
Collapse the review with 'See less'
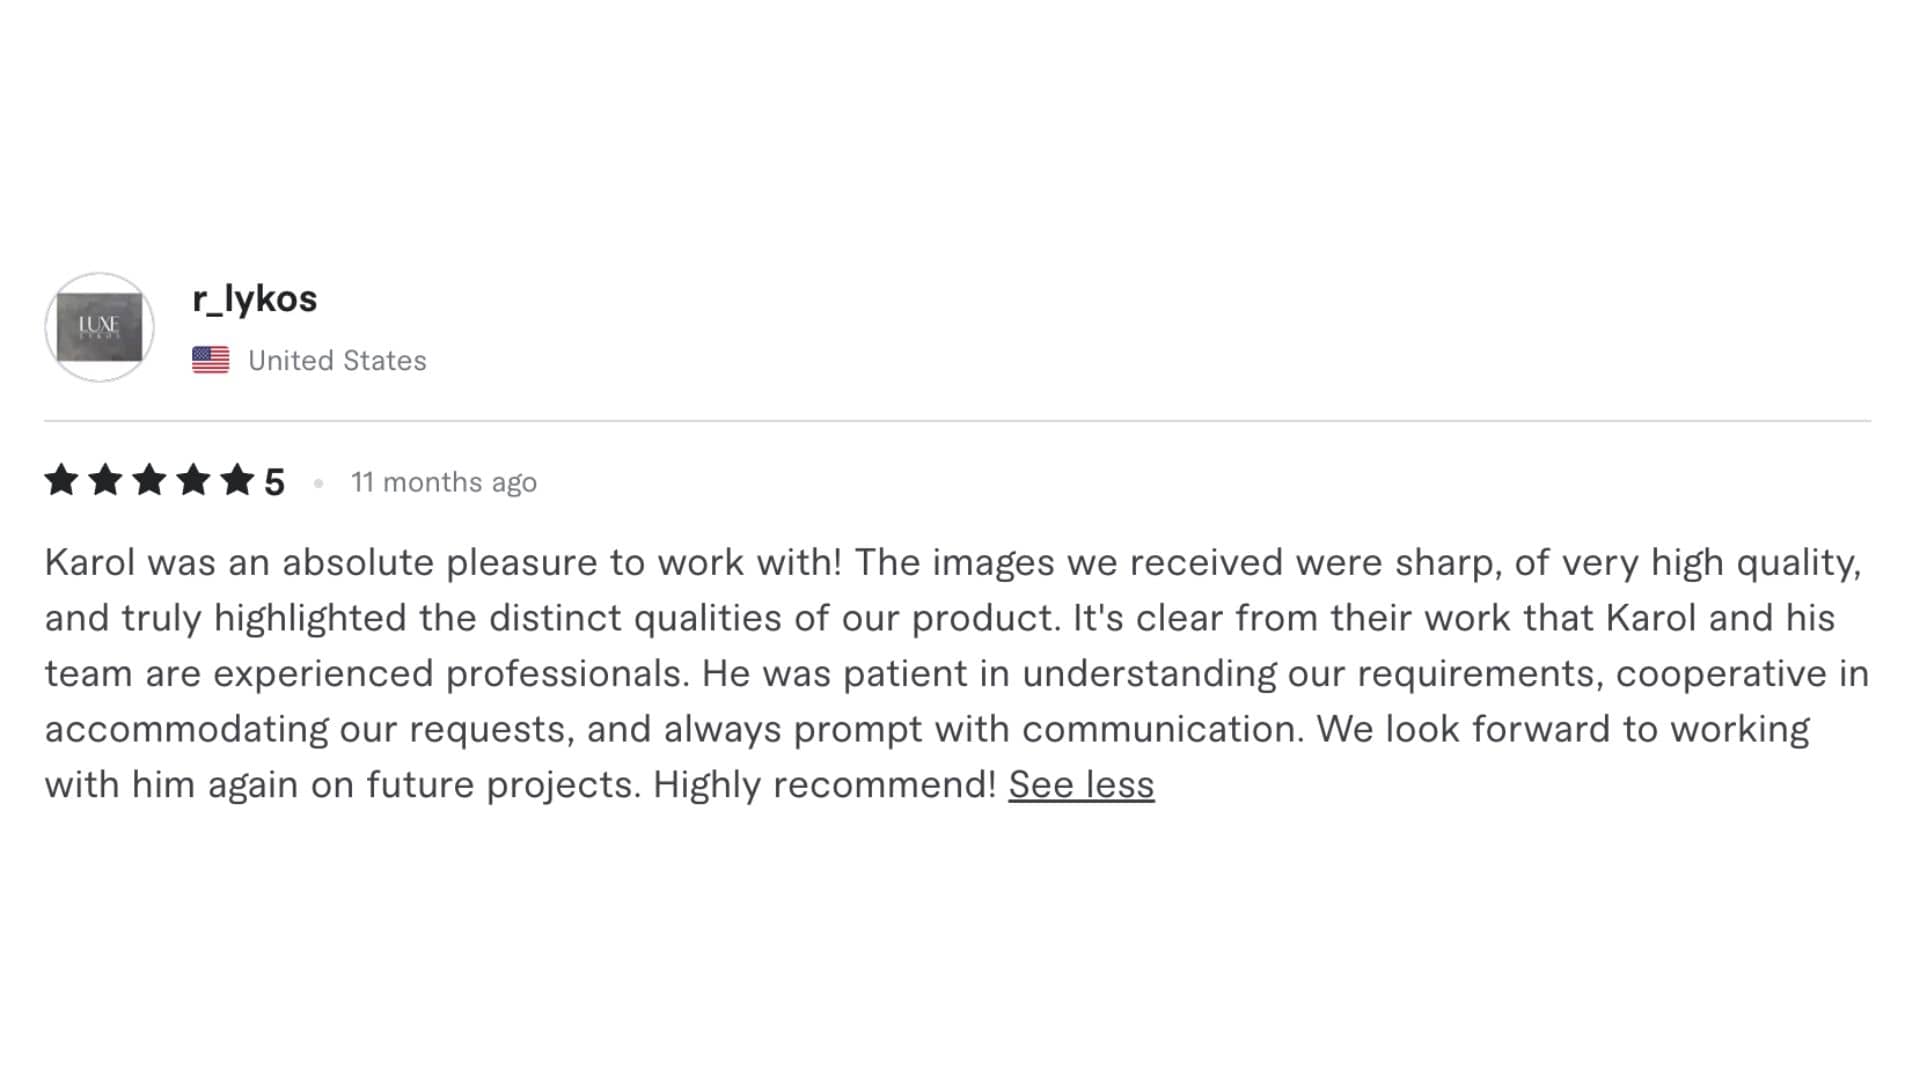click(x=1081, y=784)
